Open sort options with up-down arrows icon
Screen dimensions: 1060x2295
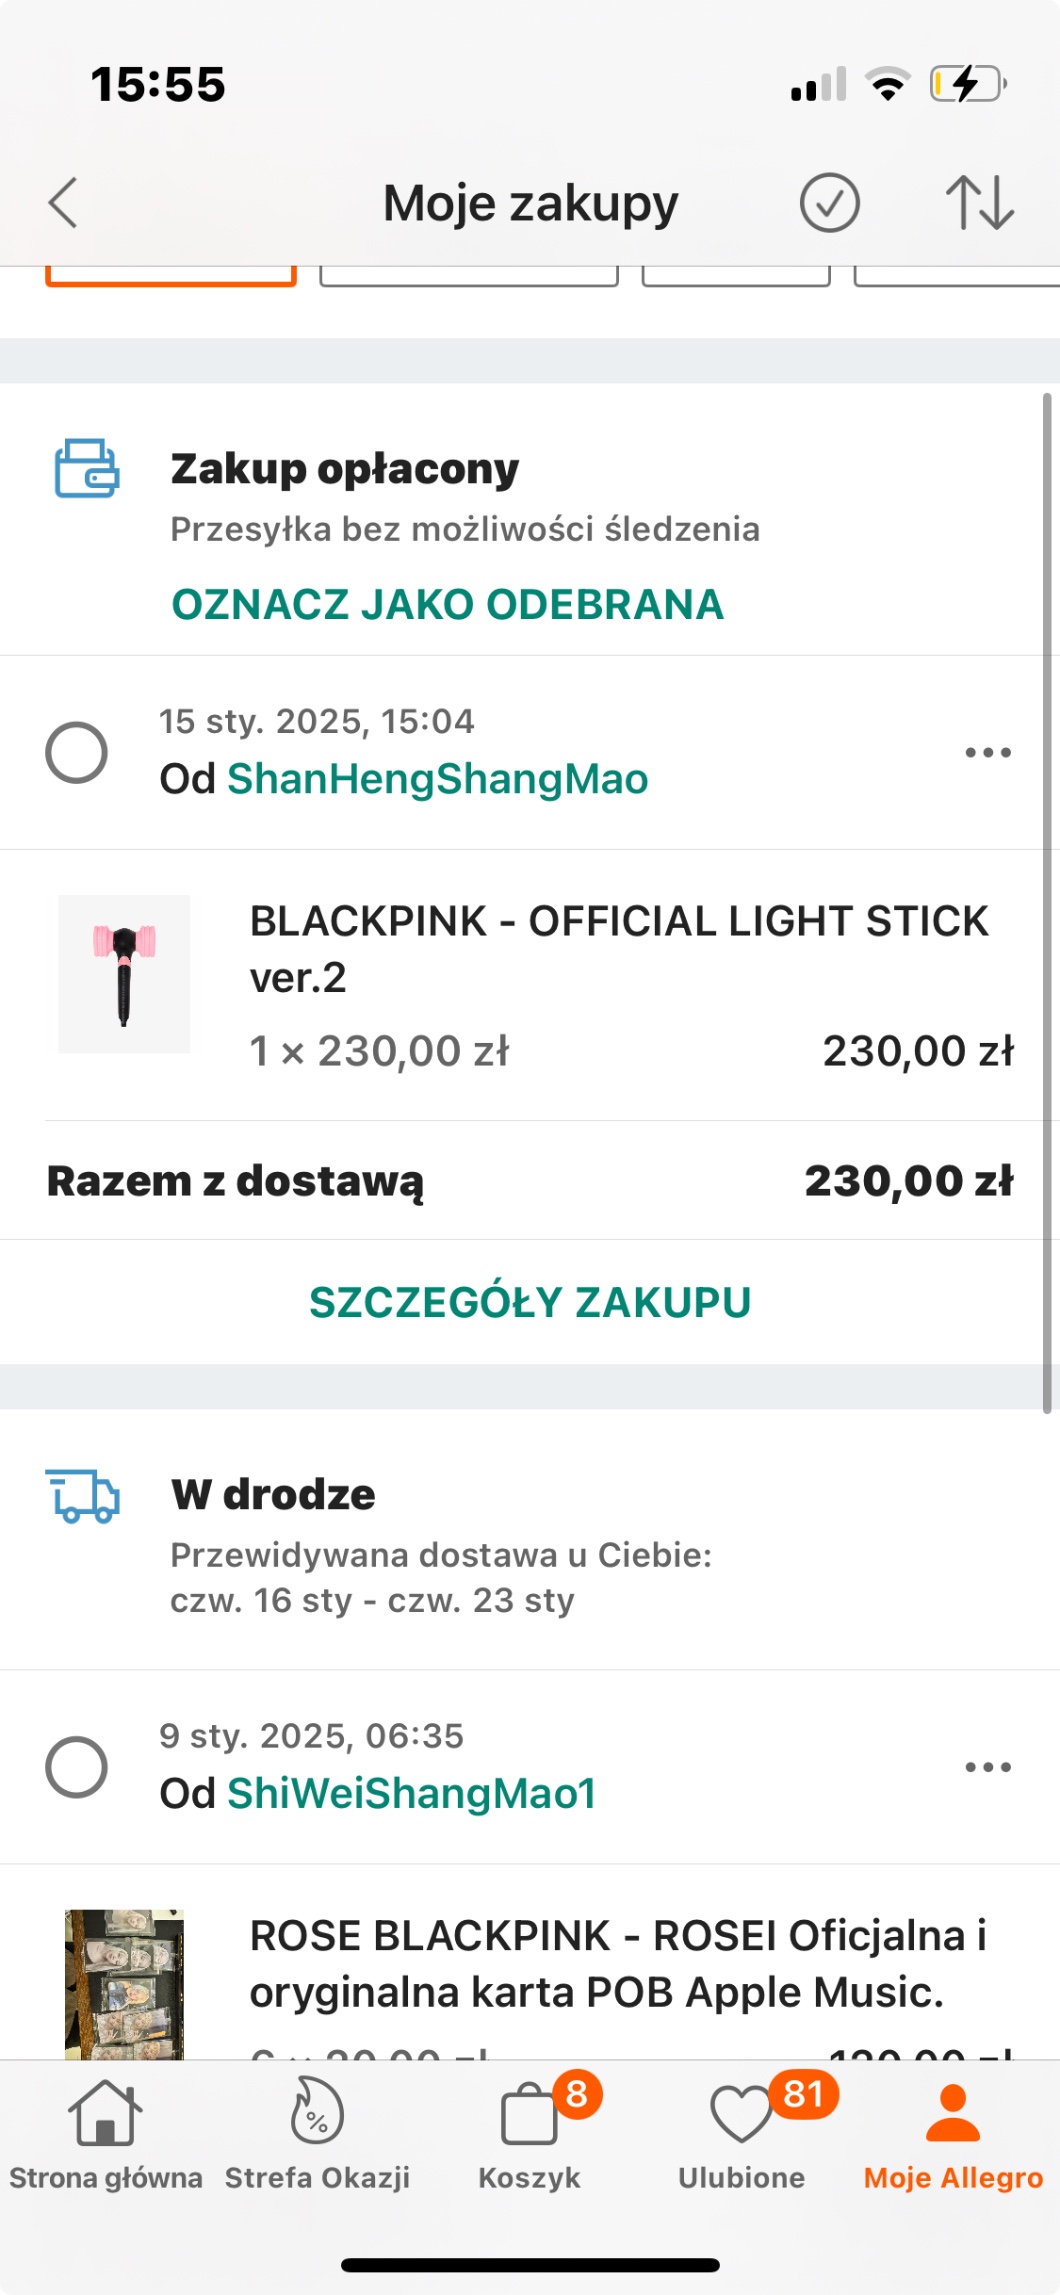click(980, 203)
